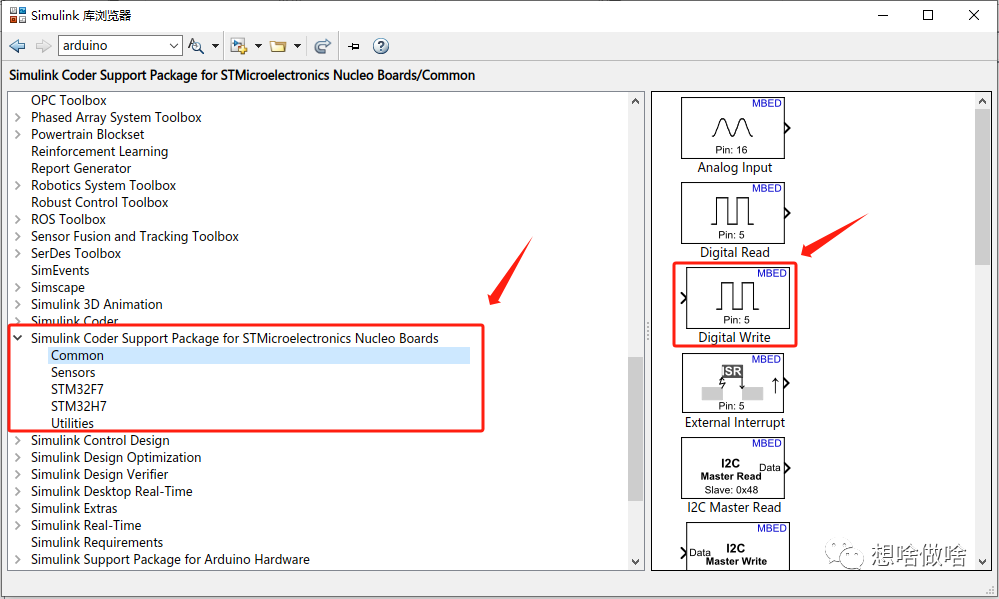The height and width of the screenshot is (599, 999).
Task: Expand ROS Toolbox node
Action: pyautogui.click(x=18, y=219)
